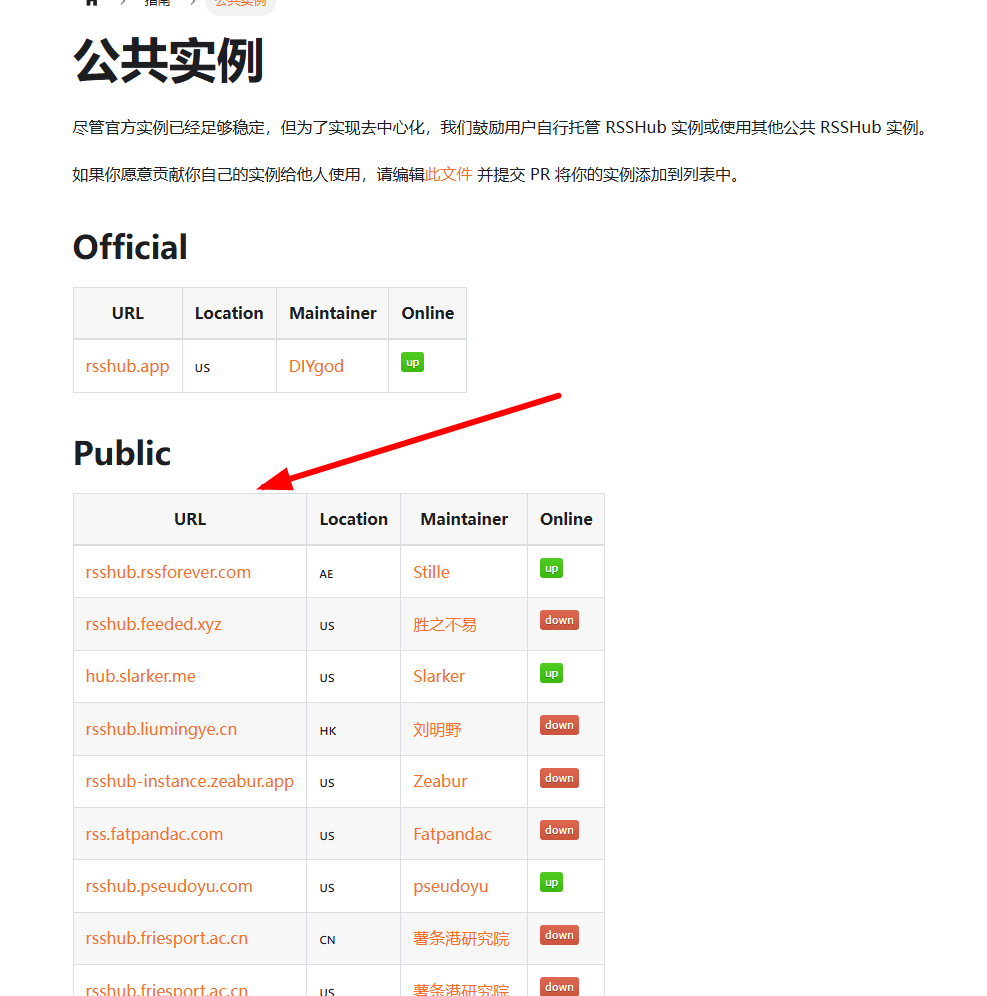Click the Official section heading
This screenshot has width=987, height=996.
coord(130,247)
